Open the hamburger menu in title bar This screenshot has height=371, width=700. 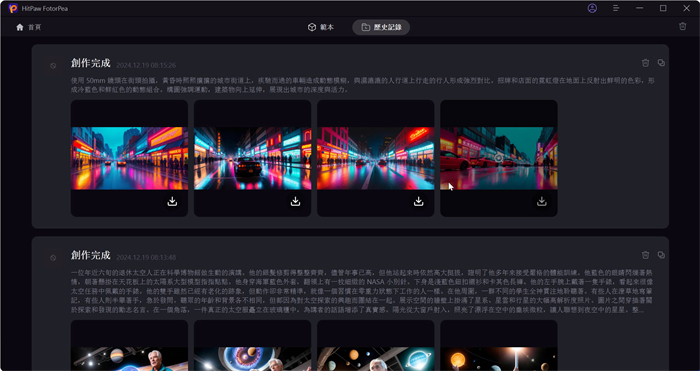pyautogui.click(x=616, y=8)
